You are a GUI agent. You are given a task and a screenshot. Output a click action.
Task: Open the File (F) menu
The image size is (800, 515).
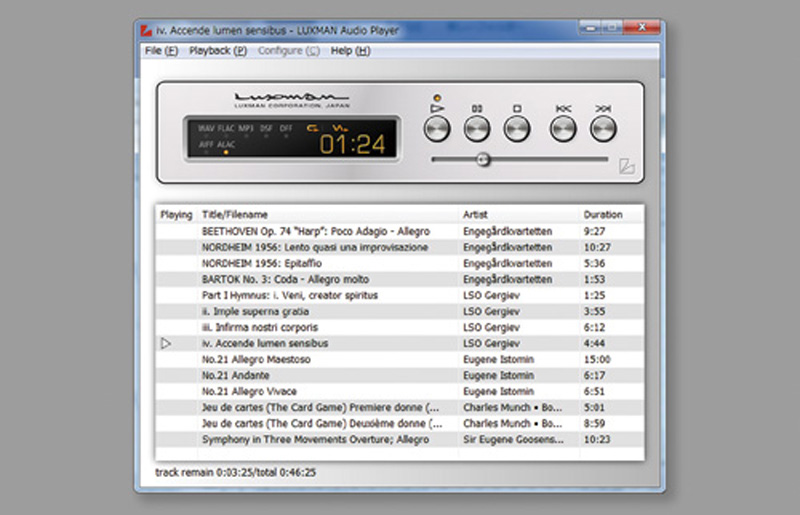pyautogui.click(x=161, y=51)
